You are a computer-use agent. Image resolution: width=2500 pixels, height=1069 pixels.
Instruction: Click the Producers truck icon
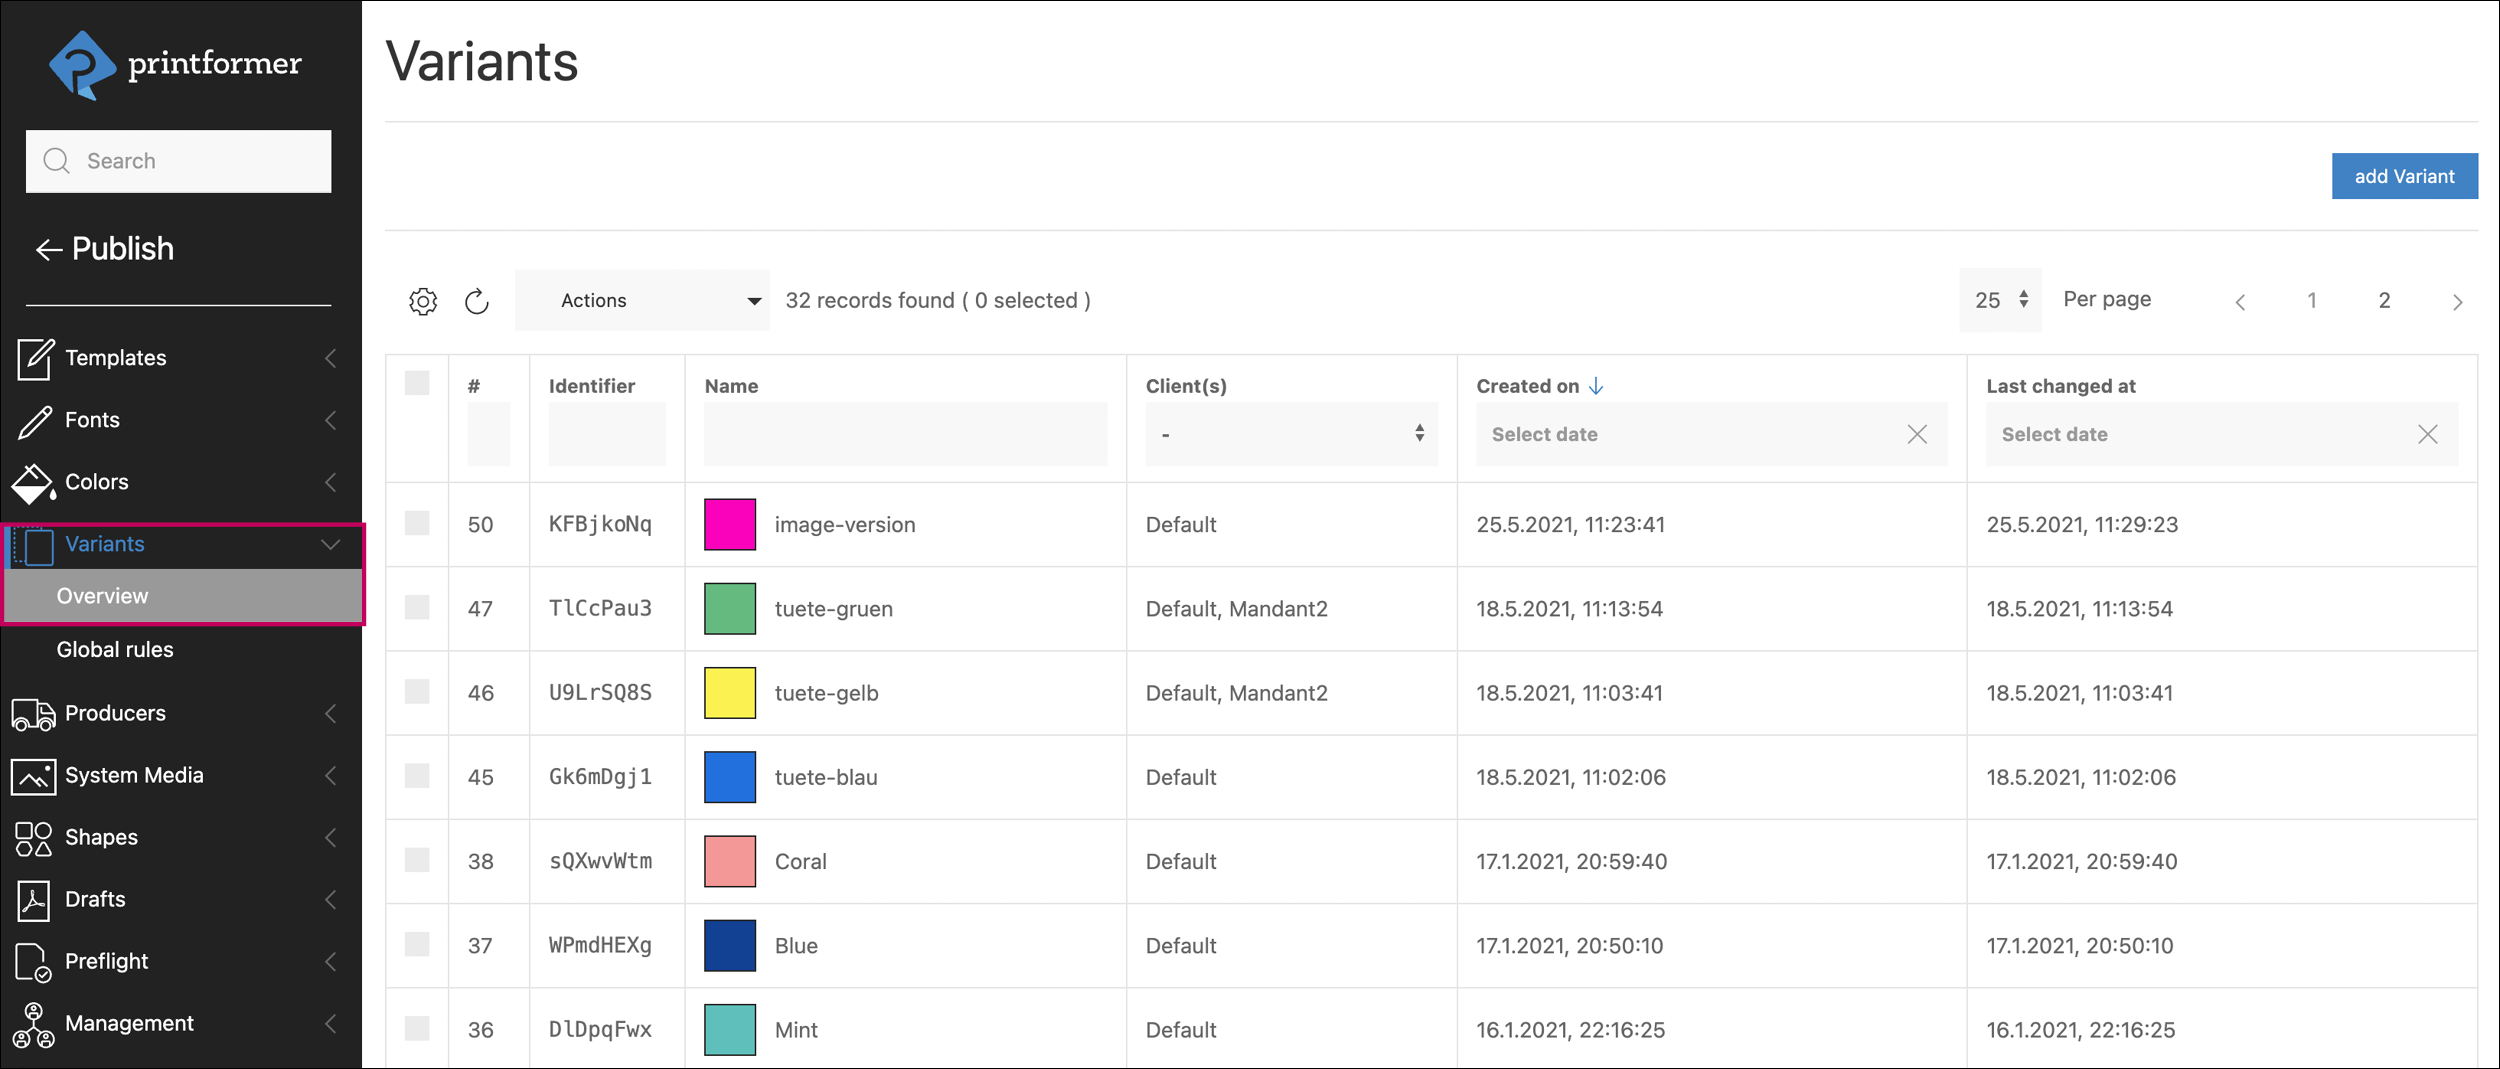click(33, 714)
